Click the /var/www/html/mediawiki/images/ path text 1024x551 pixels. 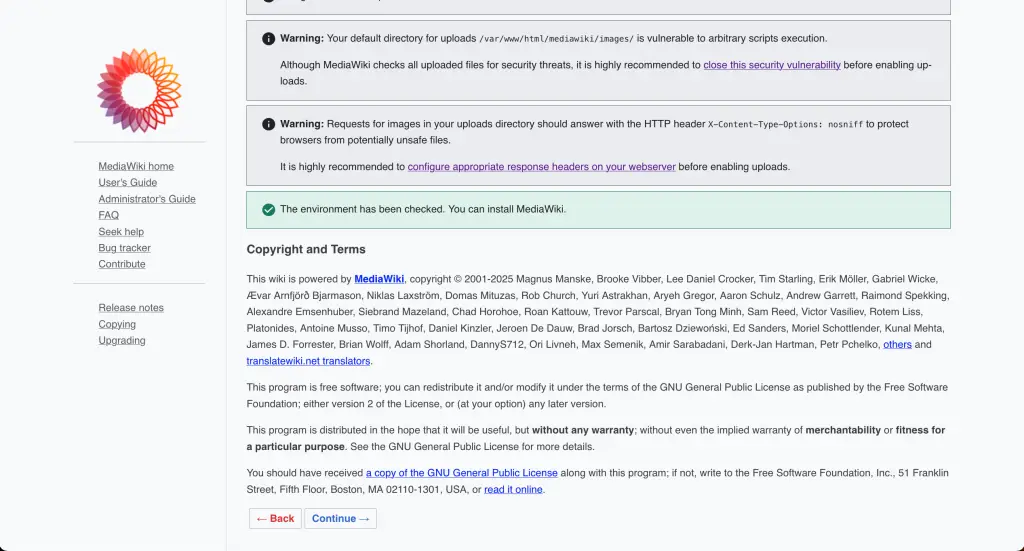point(556,39)
